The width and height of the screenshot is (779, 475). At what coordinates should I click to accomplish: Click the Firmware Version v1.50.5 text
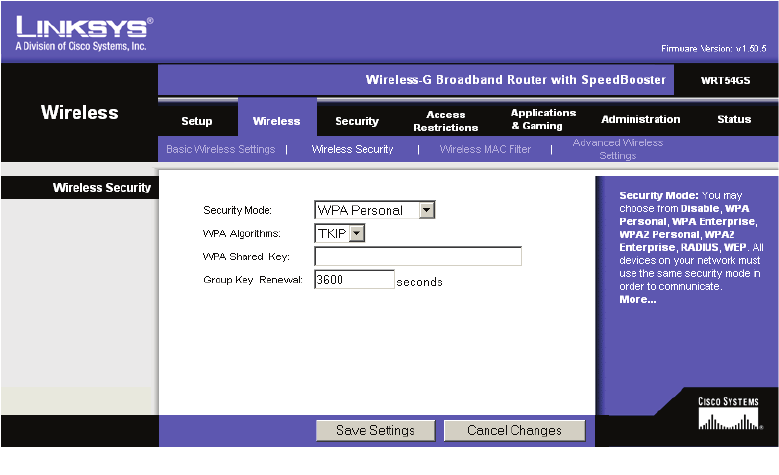[x=713, y=49]
